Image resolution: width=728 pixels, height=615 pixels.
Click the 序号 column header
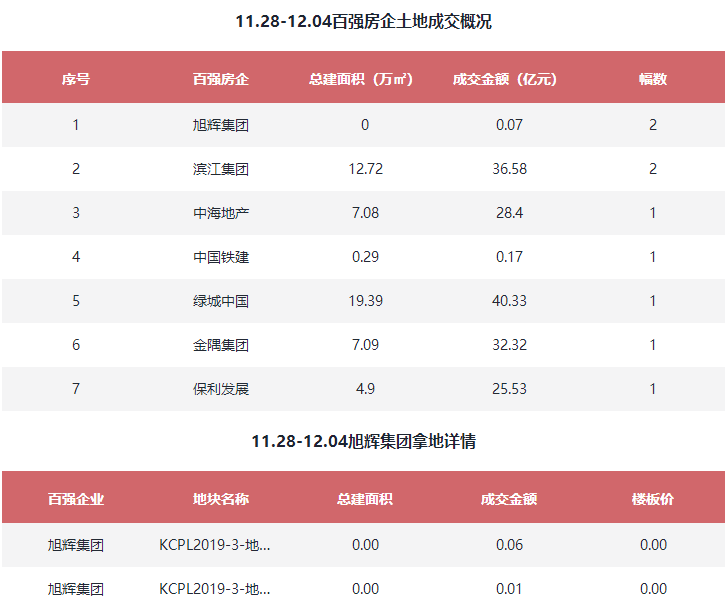[76, 79]
